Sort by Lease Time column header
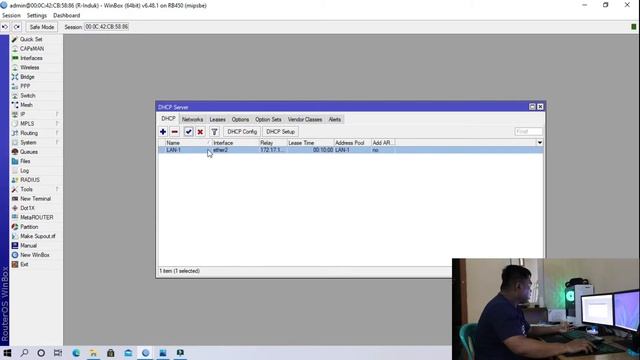Screen dimensions: 640x360 (311, 143)
